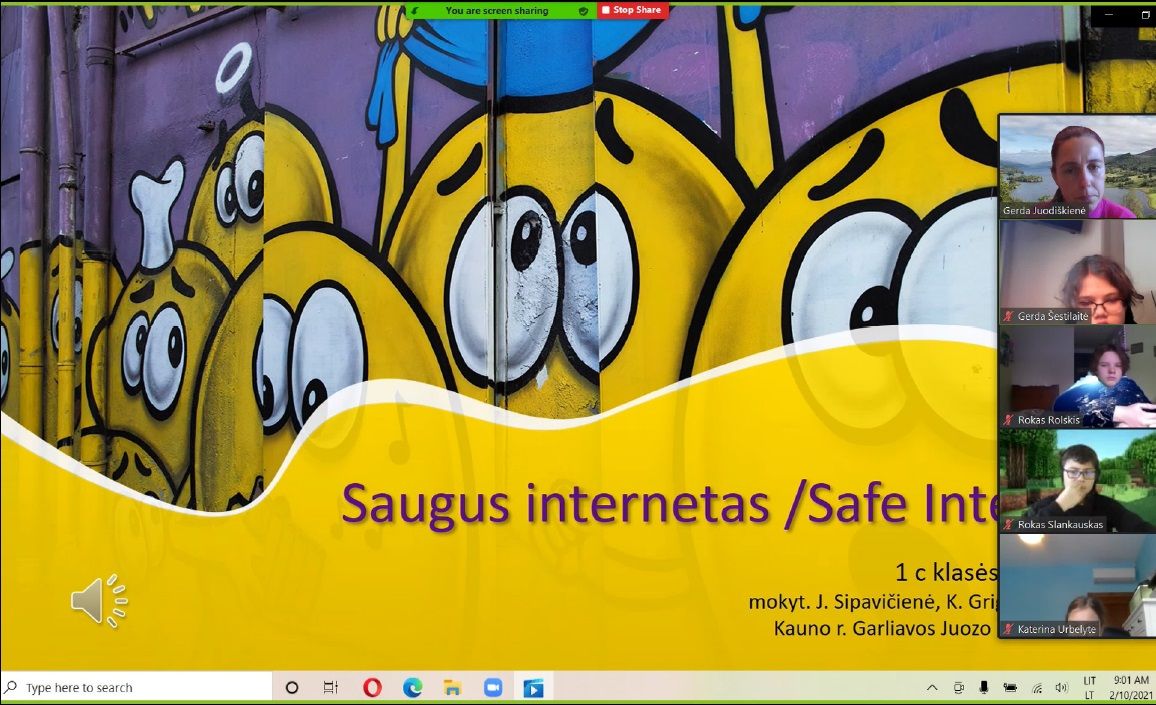Image resolution: width=1156 pixels, height=705 pixels.
Task: Click the volume icon in system tray
Action: click(1061, 687)
